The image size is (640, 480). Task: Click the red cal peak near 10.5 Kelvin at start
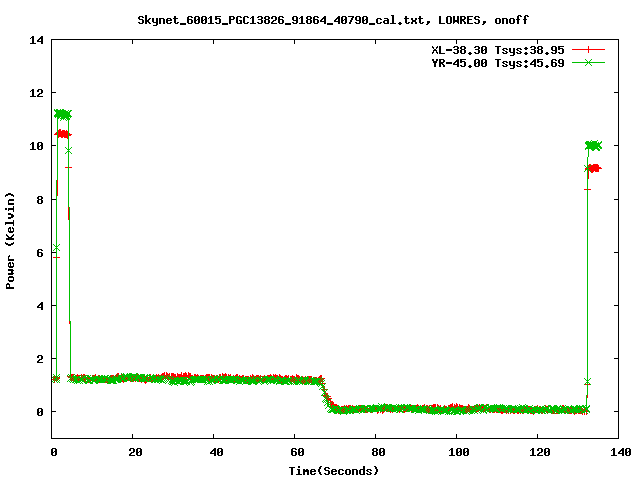pos(63,134)
